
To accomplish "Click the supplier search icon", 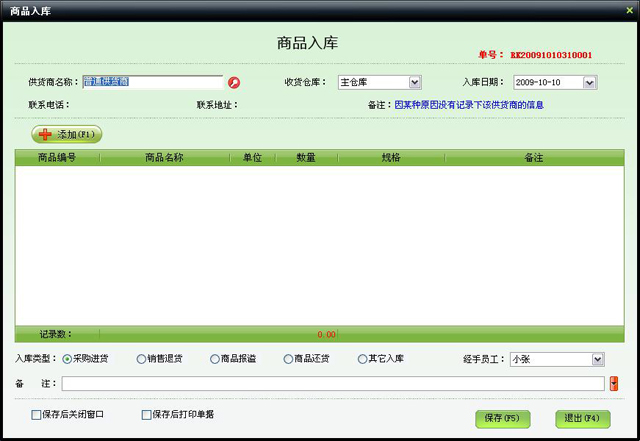I will (x=234, y=83).
